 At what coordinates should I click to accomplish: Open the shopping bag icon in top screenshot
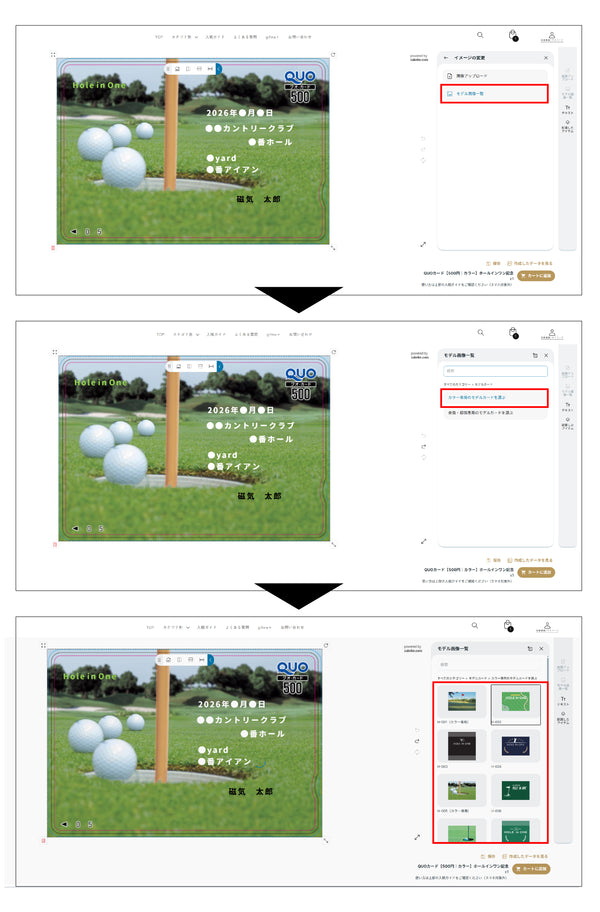pyautogui.click(x=513, y=35)
